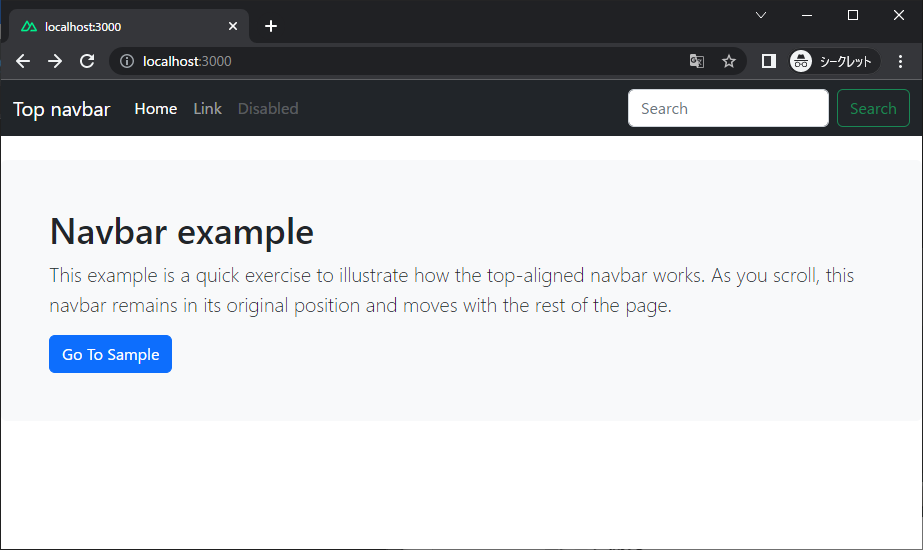Reload the page with the refresh icon
Screen dimensions: 923x550
click(87, 61)
